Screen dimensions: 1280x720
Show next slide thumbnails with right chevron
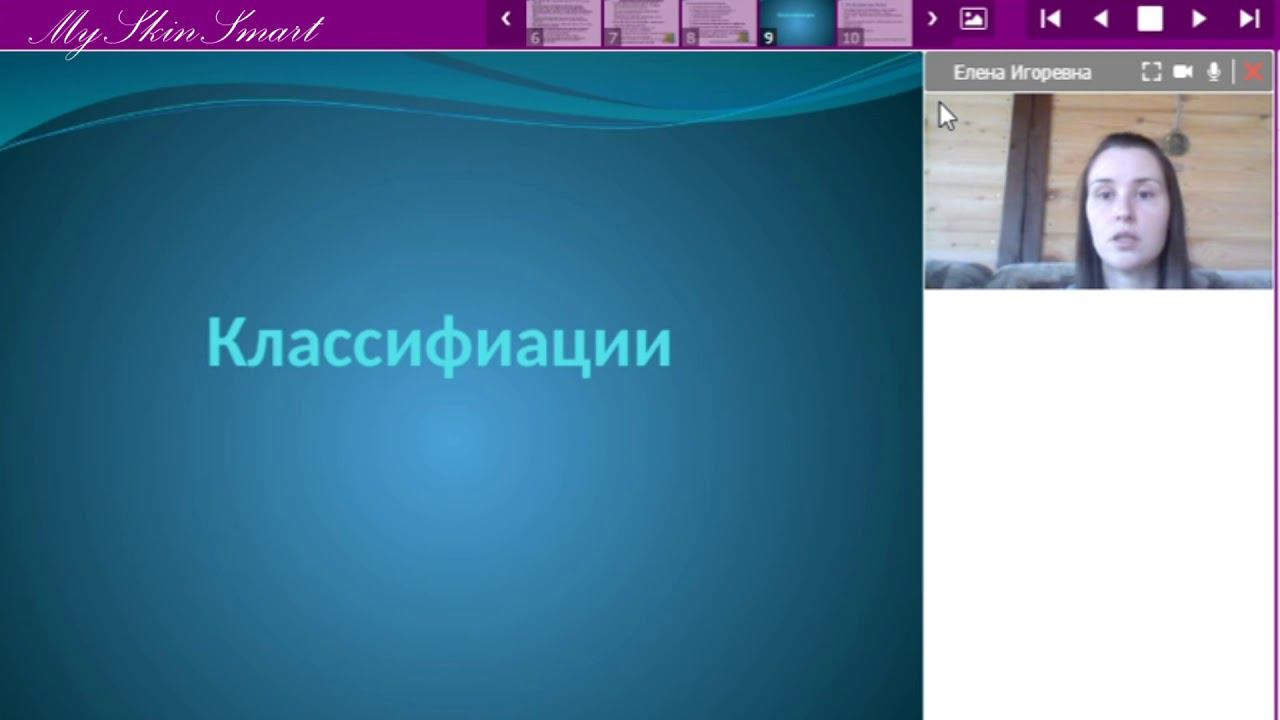(x=932, y=18)
